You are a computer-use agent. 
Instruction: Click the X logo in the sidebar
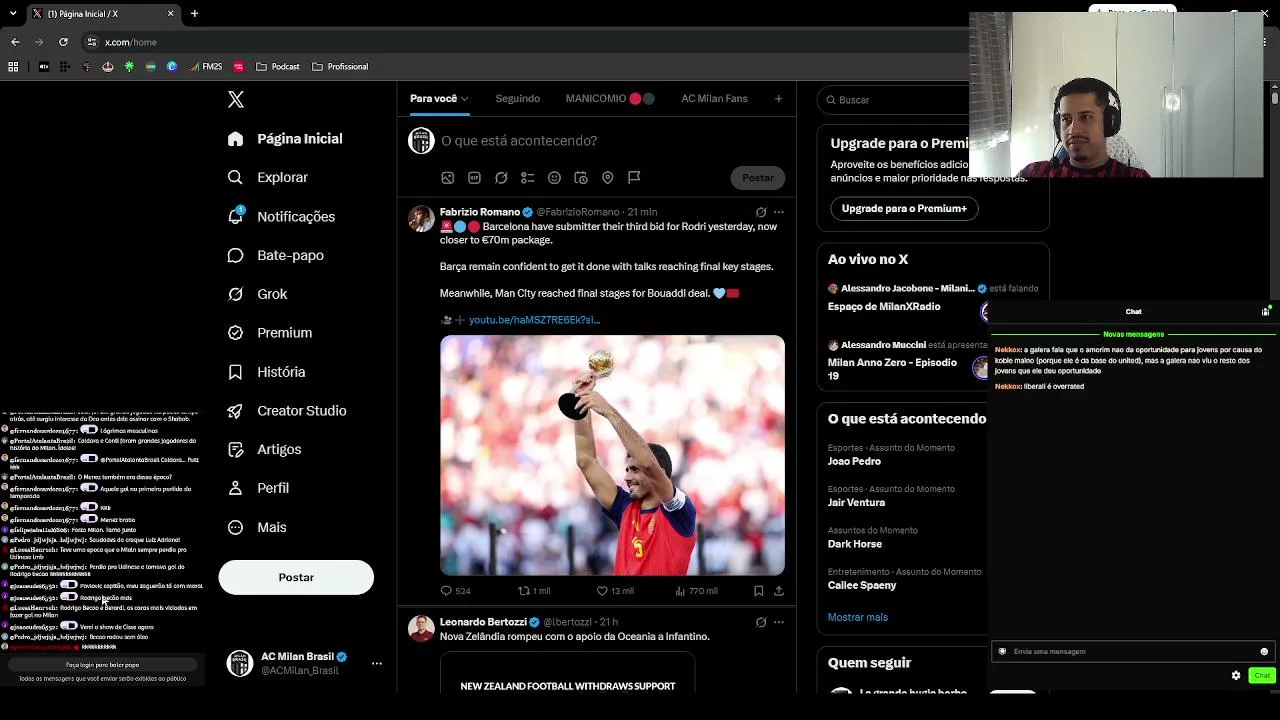[236, 99]
